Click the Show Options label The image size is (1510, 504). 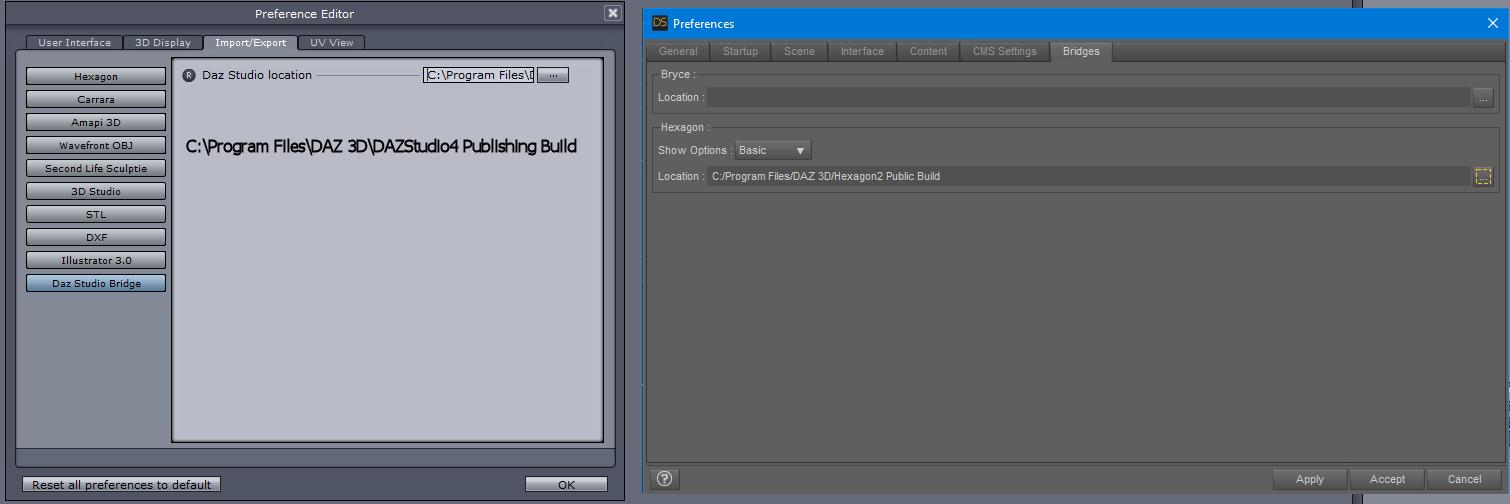coord(695,150)
